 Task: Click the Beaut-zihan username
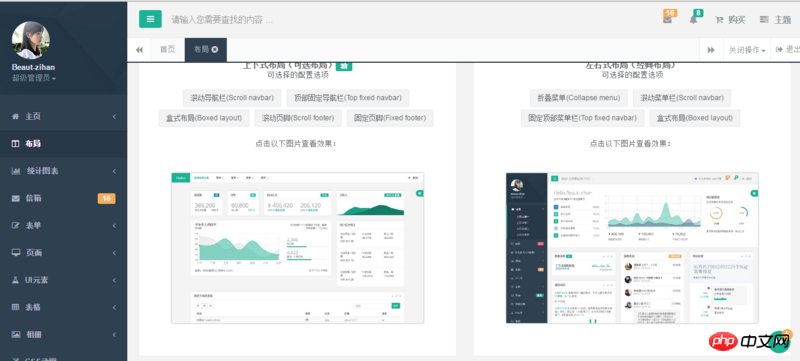click(x=33, y=67)
